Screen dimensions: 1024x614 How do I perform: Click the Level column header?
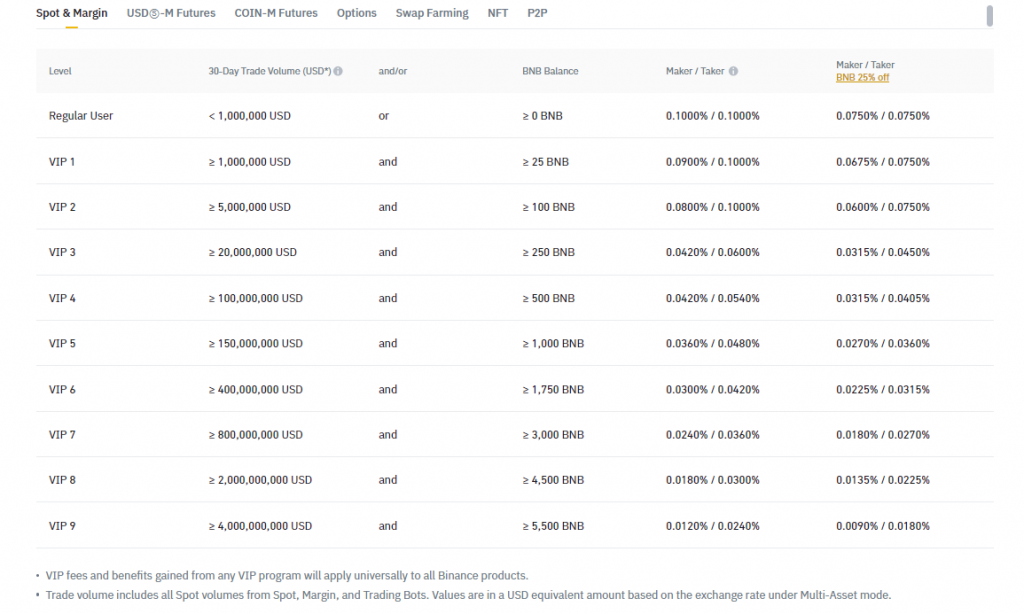tap(60, 72)
